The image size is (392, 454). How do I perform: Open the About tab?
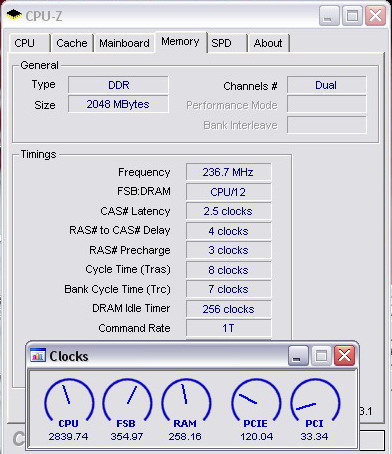click(268, 43)
